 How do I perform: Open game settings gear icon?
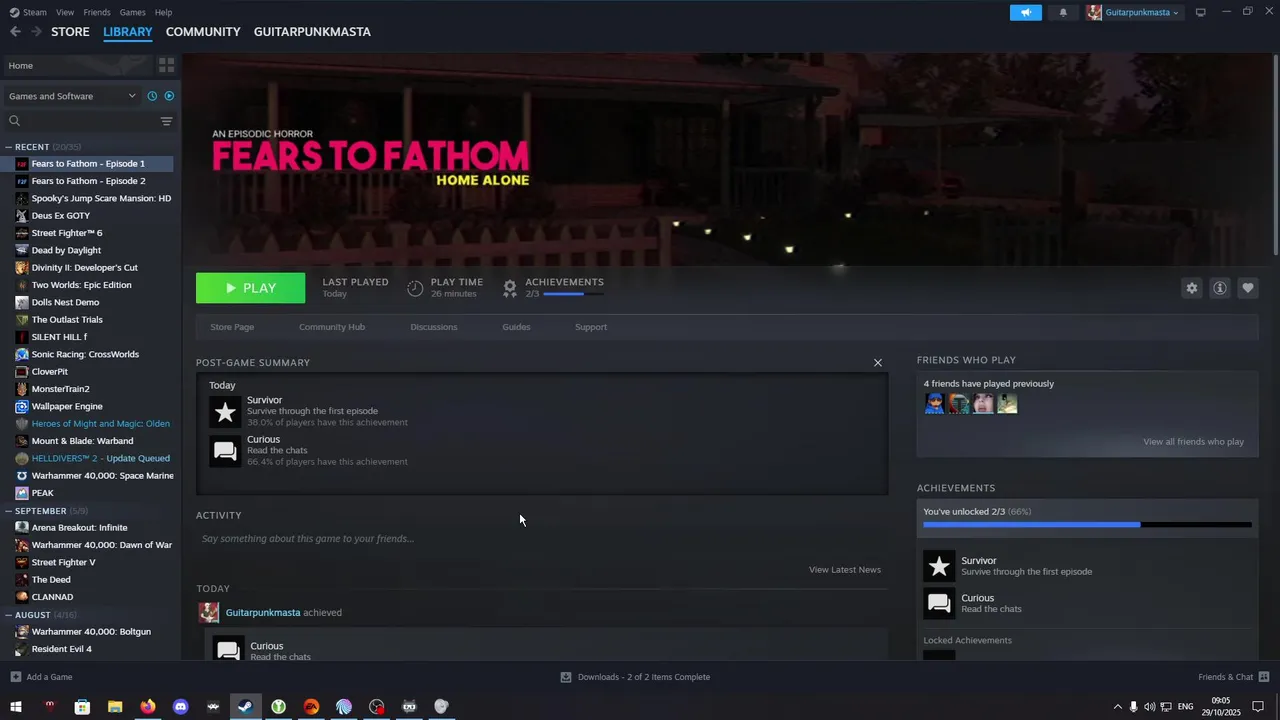click(x=1192, y=288)
